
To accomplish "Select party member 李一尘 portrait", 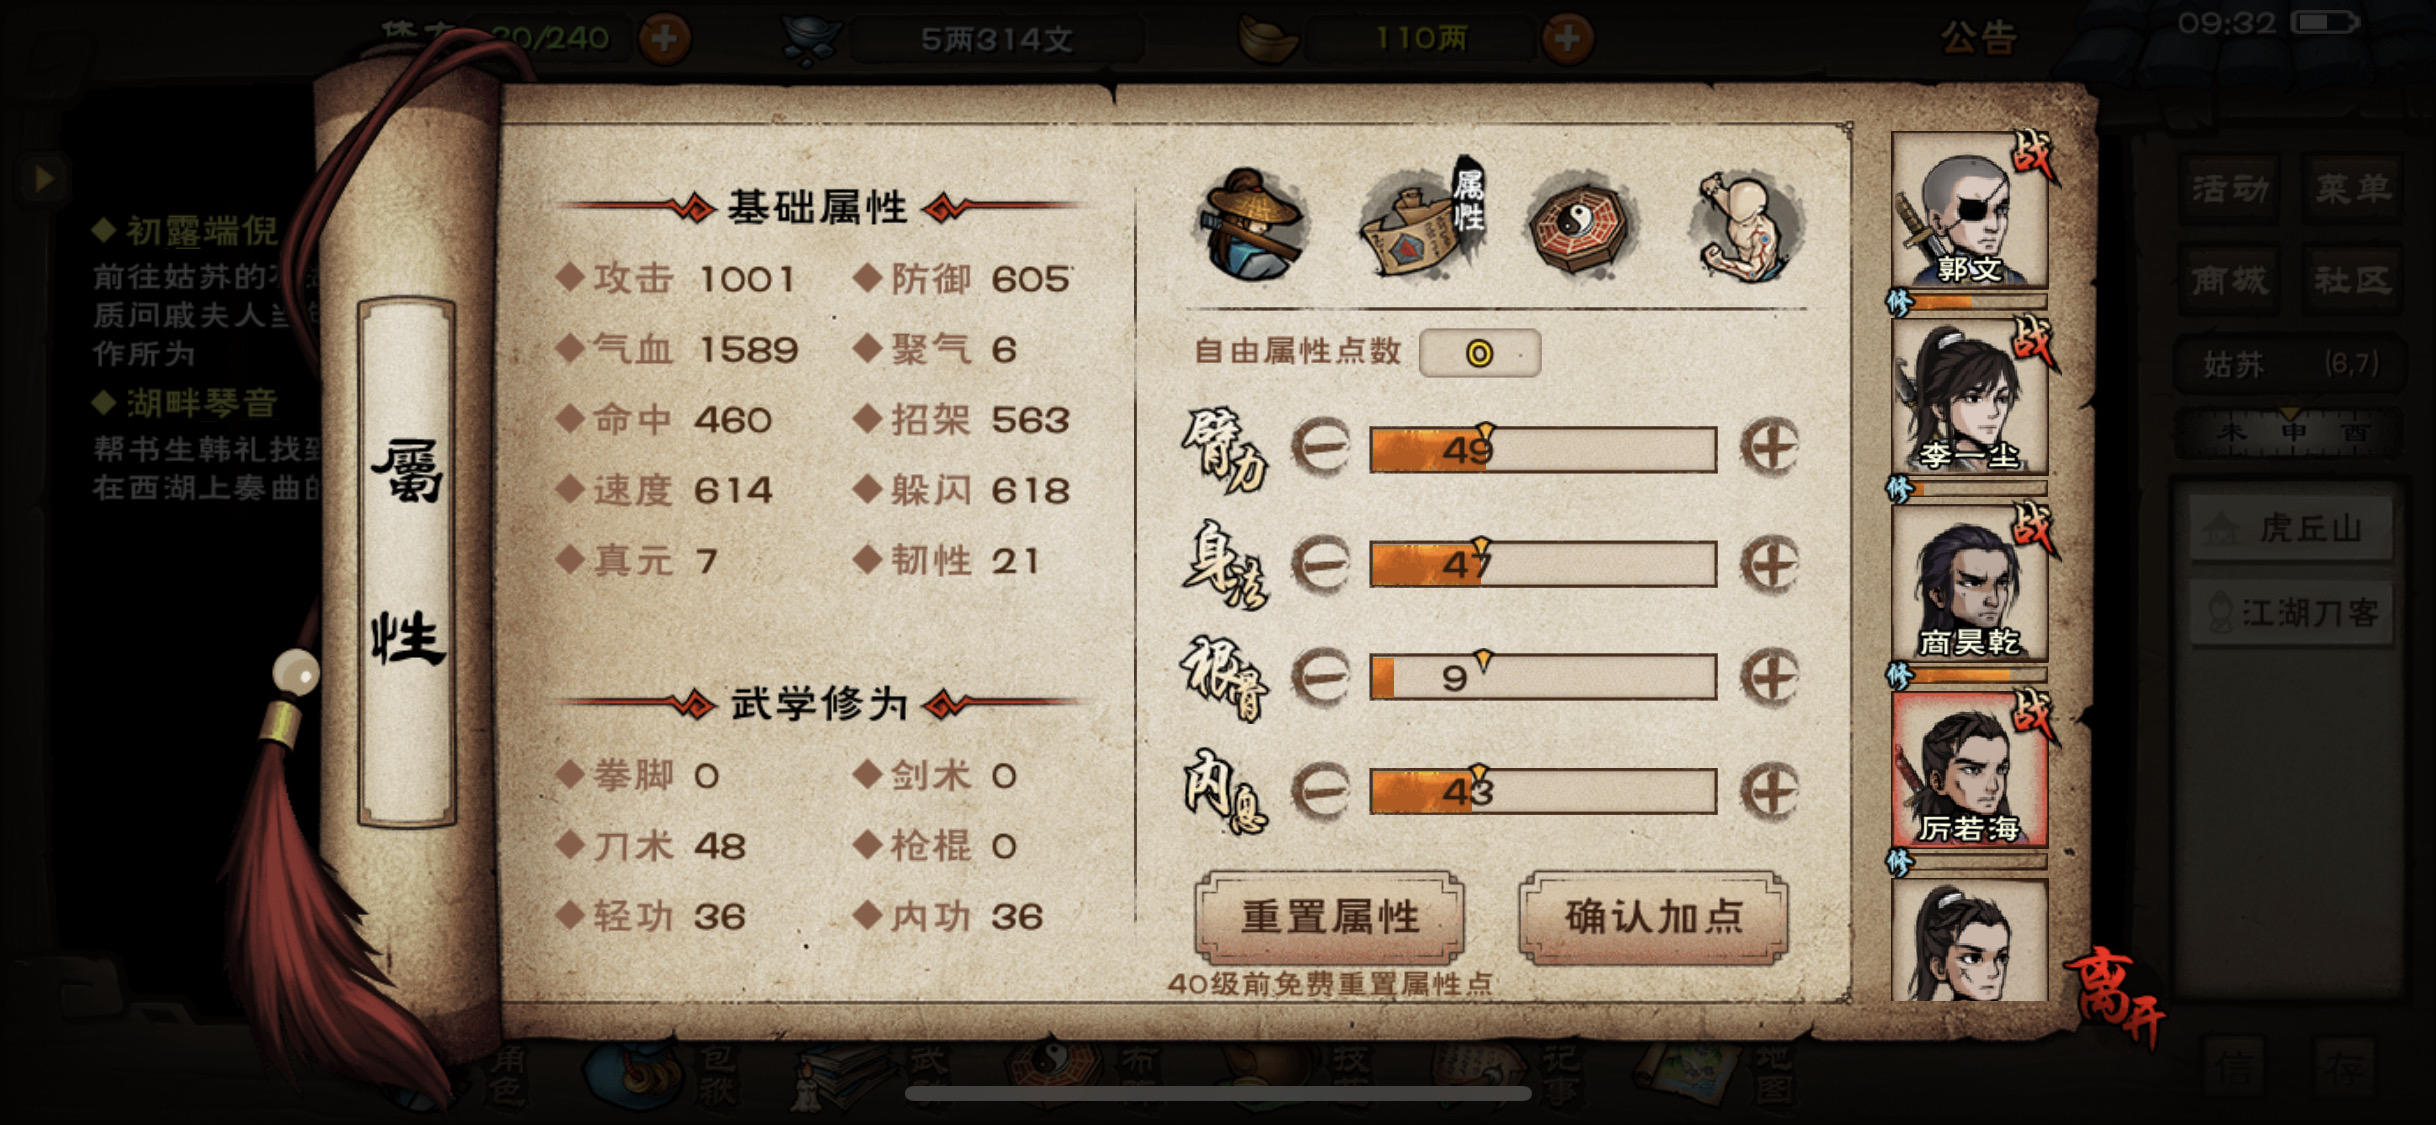I will pos(1968,398).
